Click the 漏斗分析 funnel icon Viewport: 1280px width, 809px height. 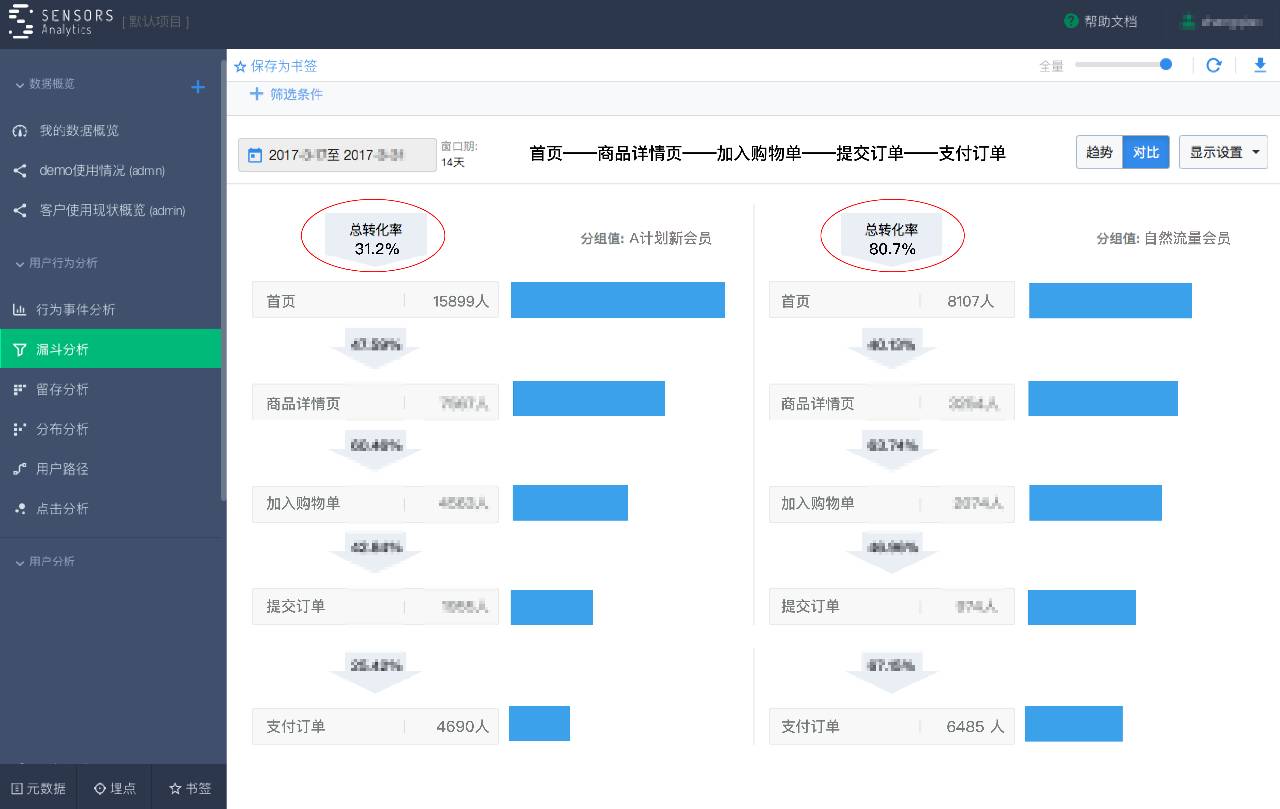pos(20,350)
